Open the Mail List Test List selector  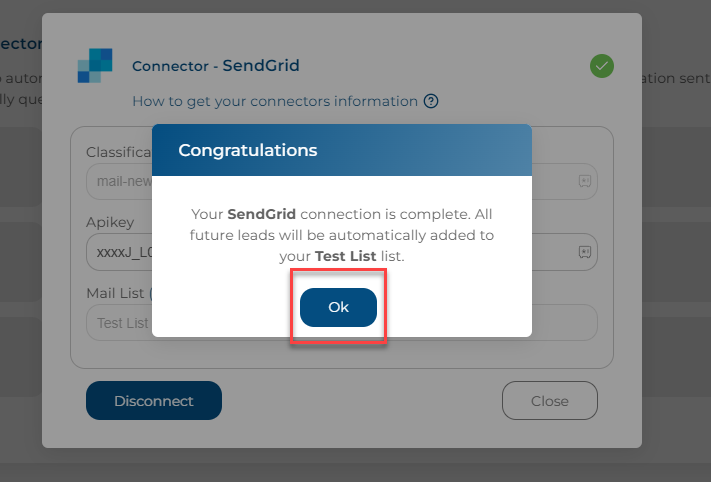pos(341,322)
